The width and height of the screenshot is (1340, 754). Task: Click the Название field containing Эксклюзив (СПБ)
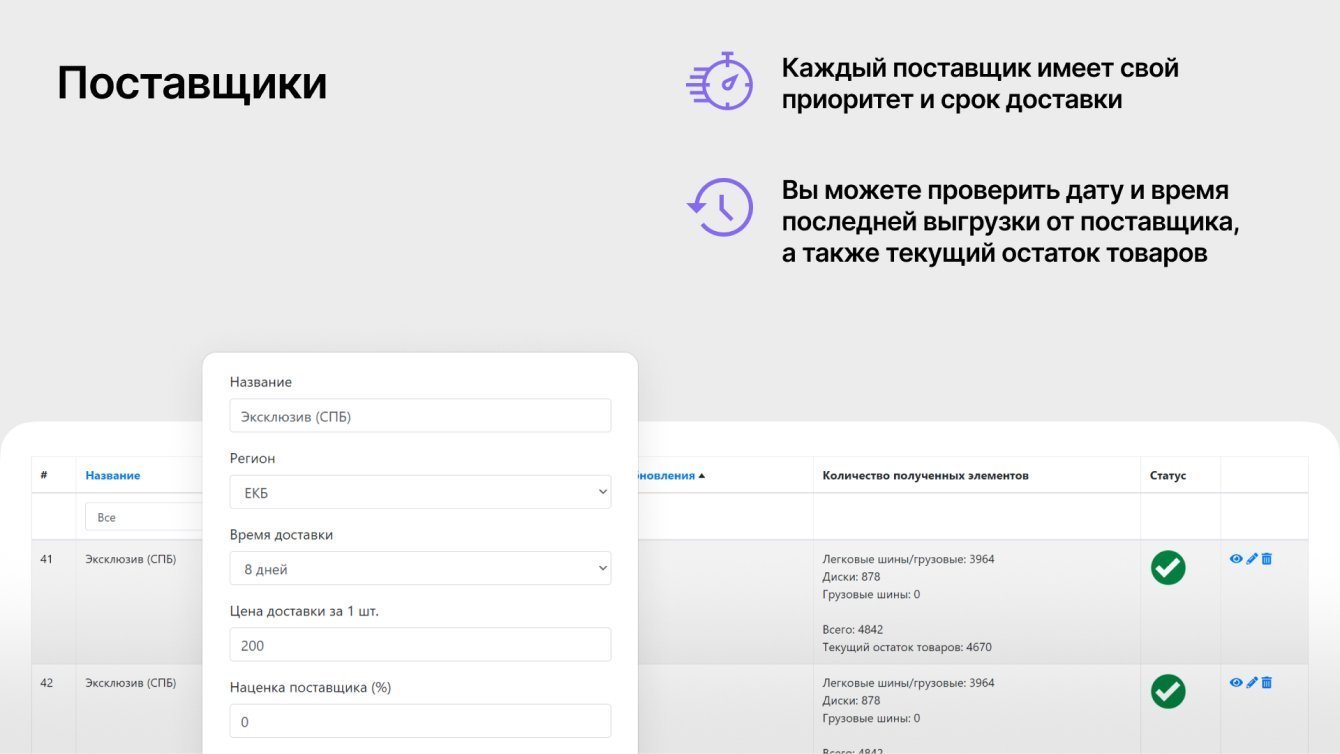(420, 416)
